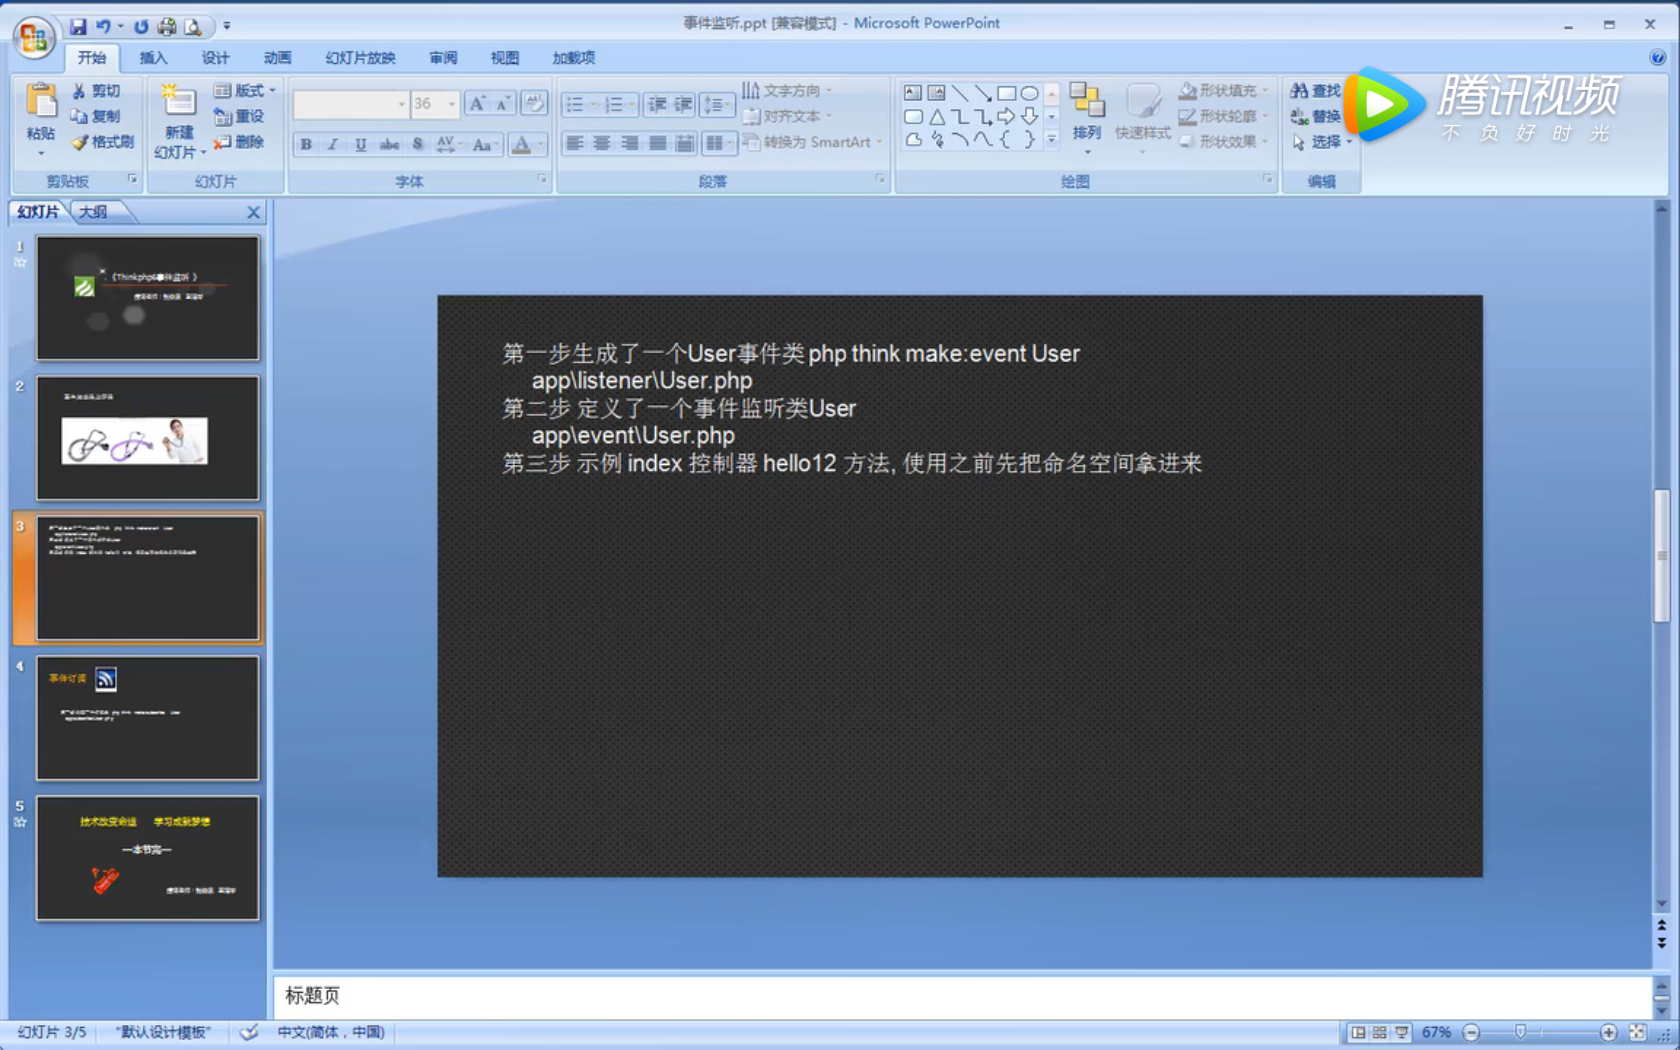Open the Text Direction (文字方向) dropdown
The image size is (1680, 1050).
click(787, 91)
